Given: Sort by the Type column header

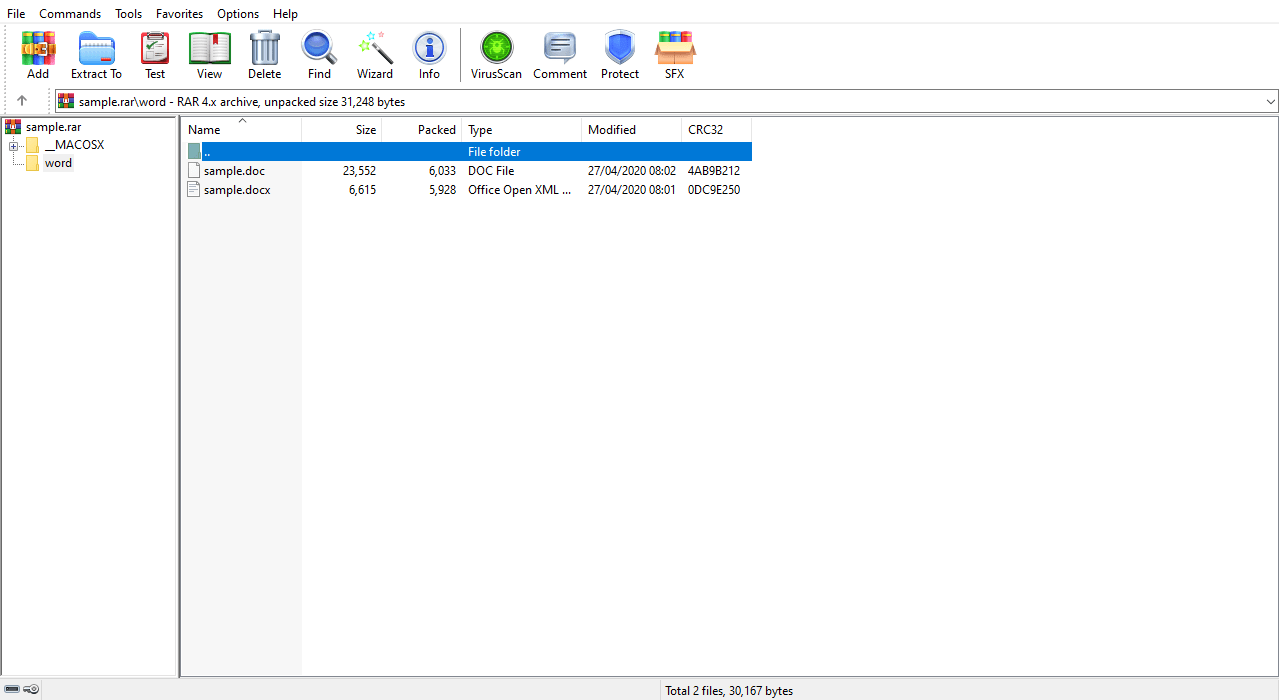Looking at the screenshot, I should [x=521, y=130].
